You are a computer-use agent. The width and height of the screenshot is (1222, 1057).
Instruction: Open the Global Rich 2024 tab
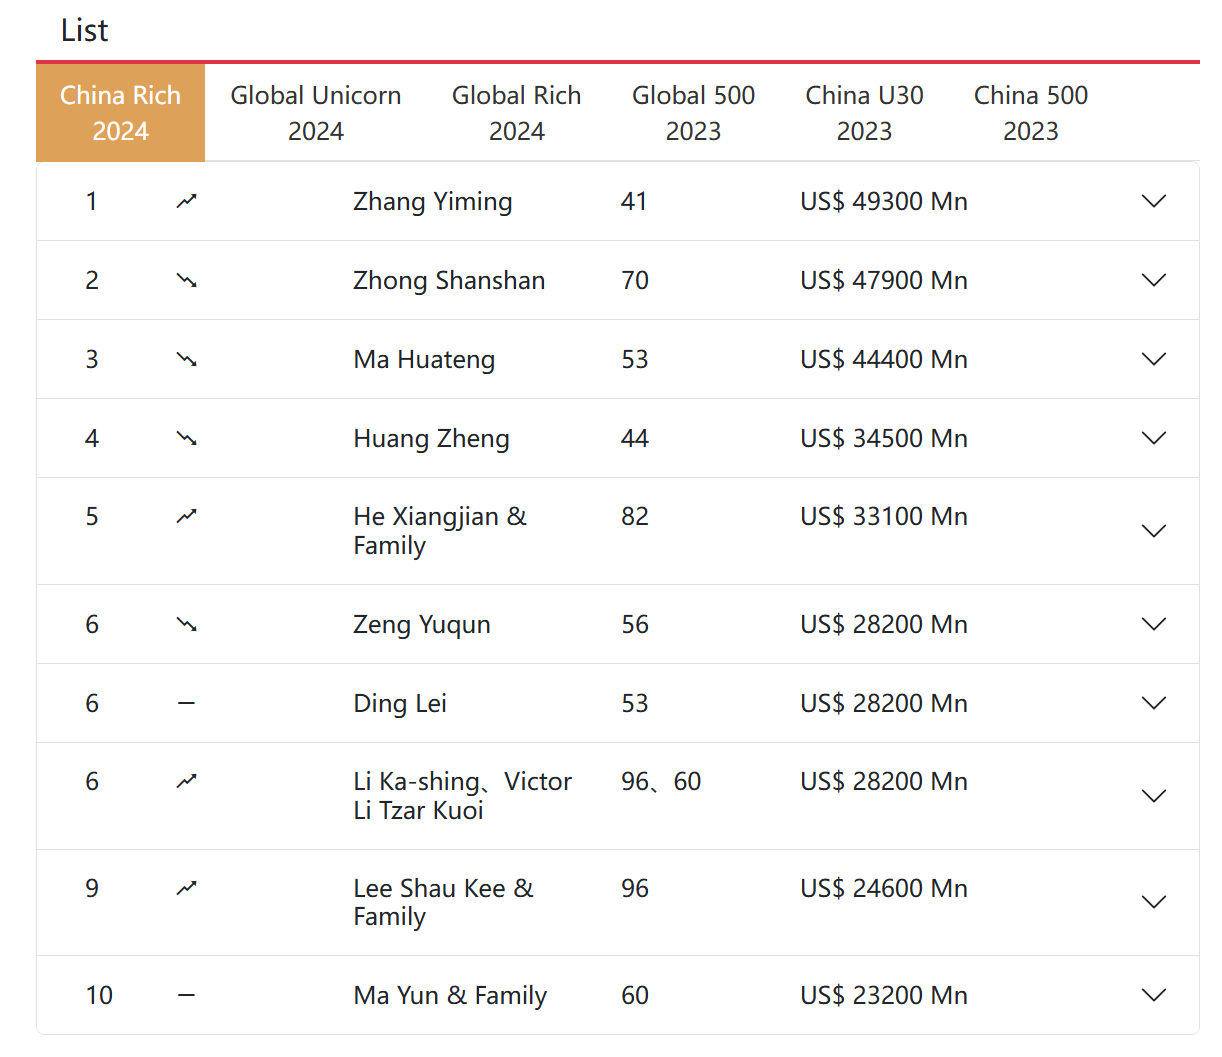(x=517, y=112)
